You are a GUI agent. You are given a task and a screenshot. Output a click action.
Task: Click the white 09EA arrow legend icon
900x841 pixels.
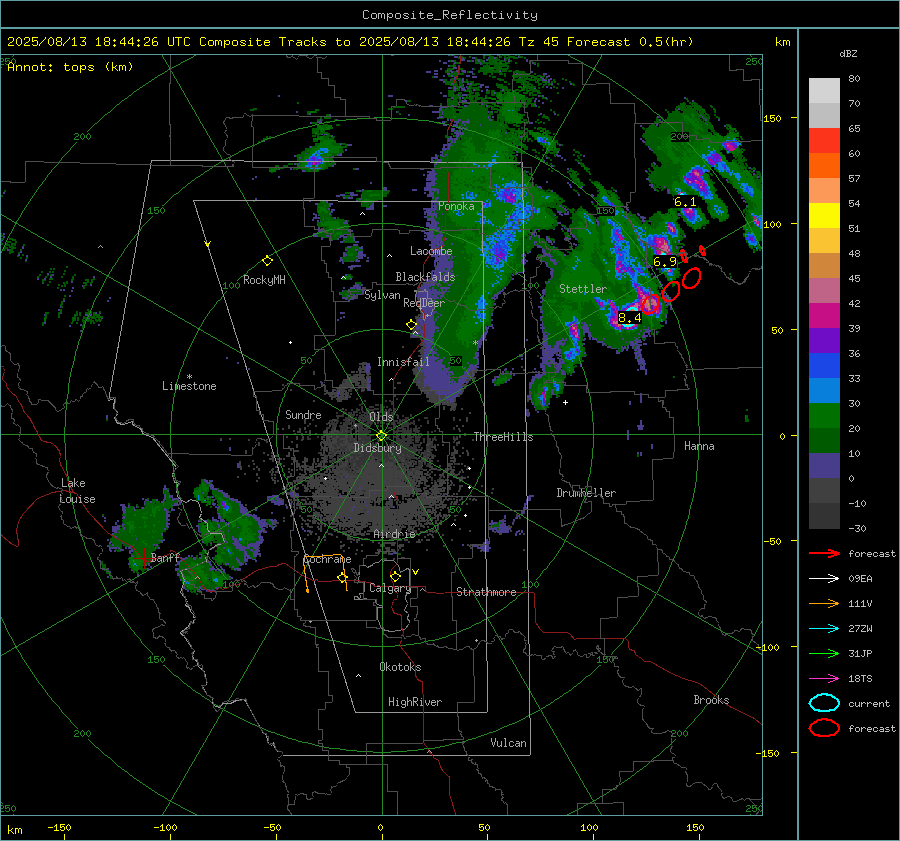824,578
